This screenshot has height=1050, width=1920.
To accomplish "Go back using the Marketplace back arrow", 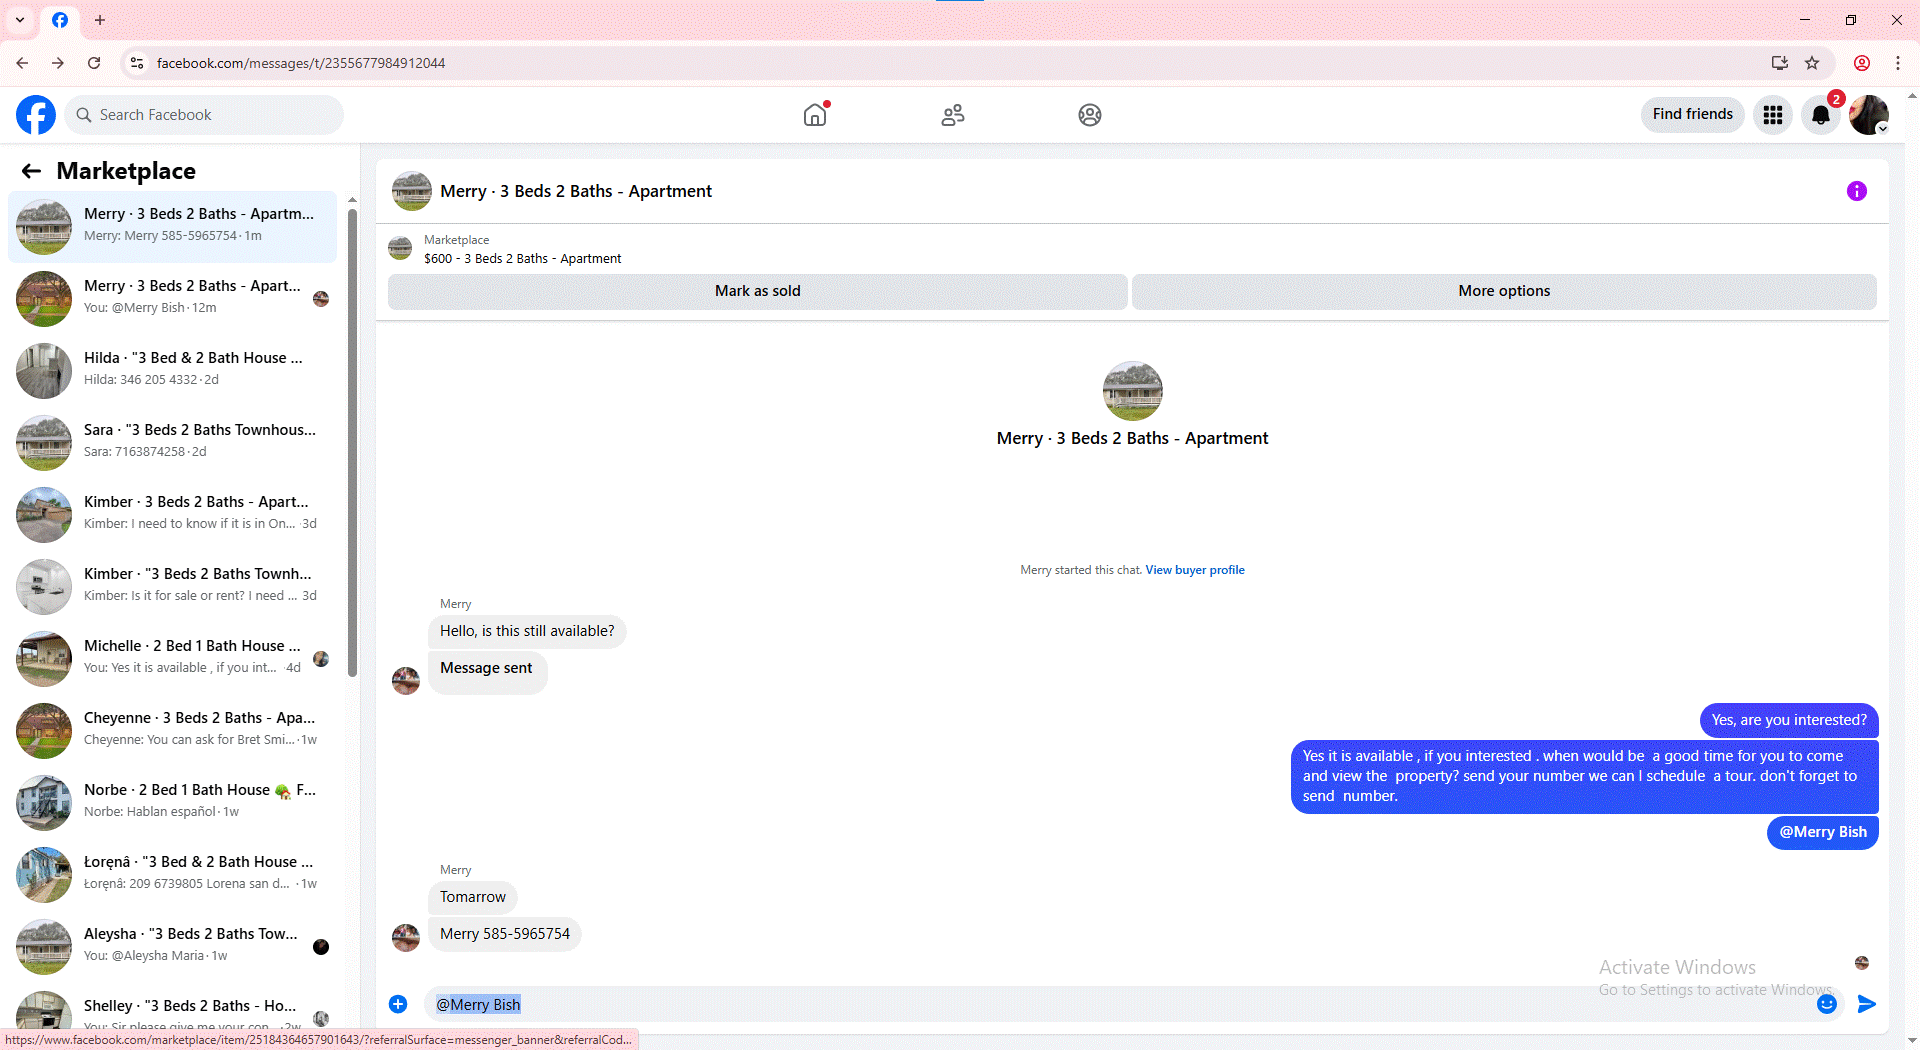I will coord(31,171).
